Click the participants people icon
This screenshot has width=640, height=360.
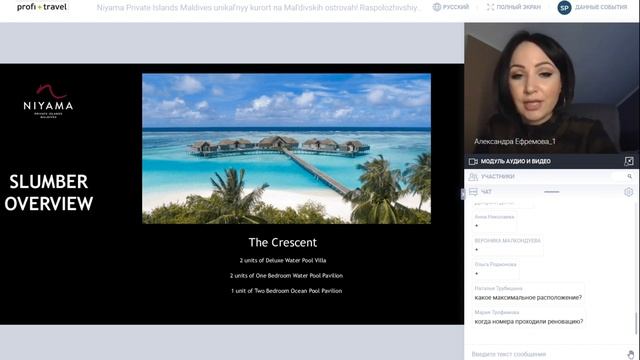coord(473,176)
